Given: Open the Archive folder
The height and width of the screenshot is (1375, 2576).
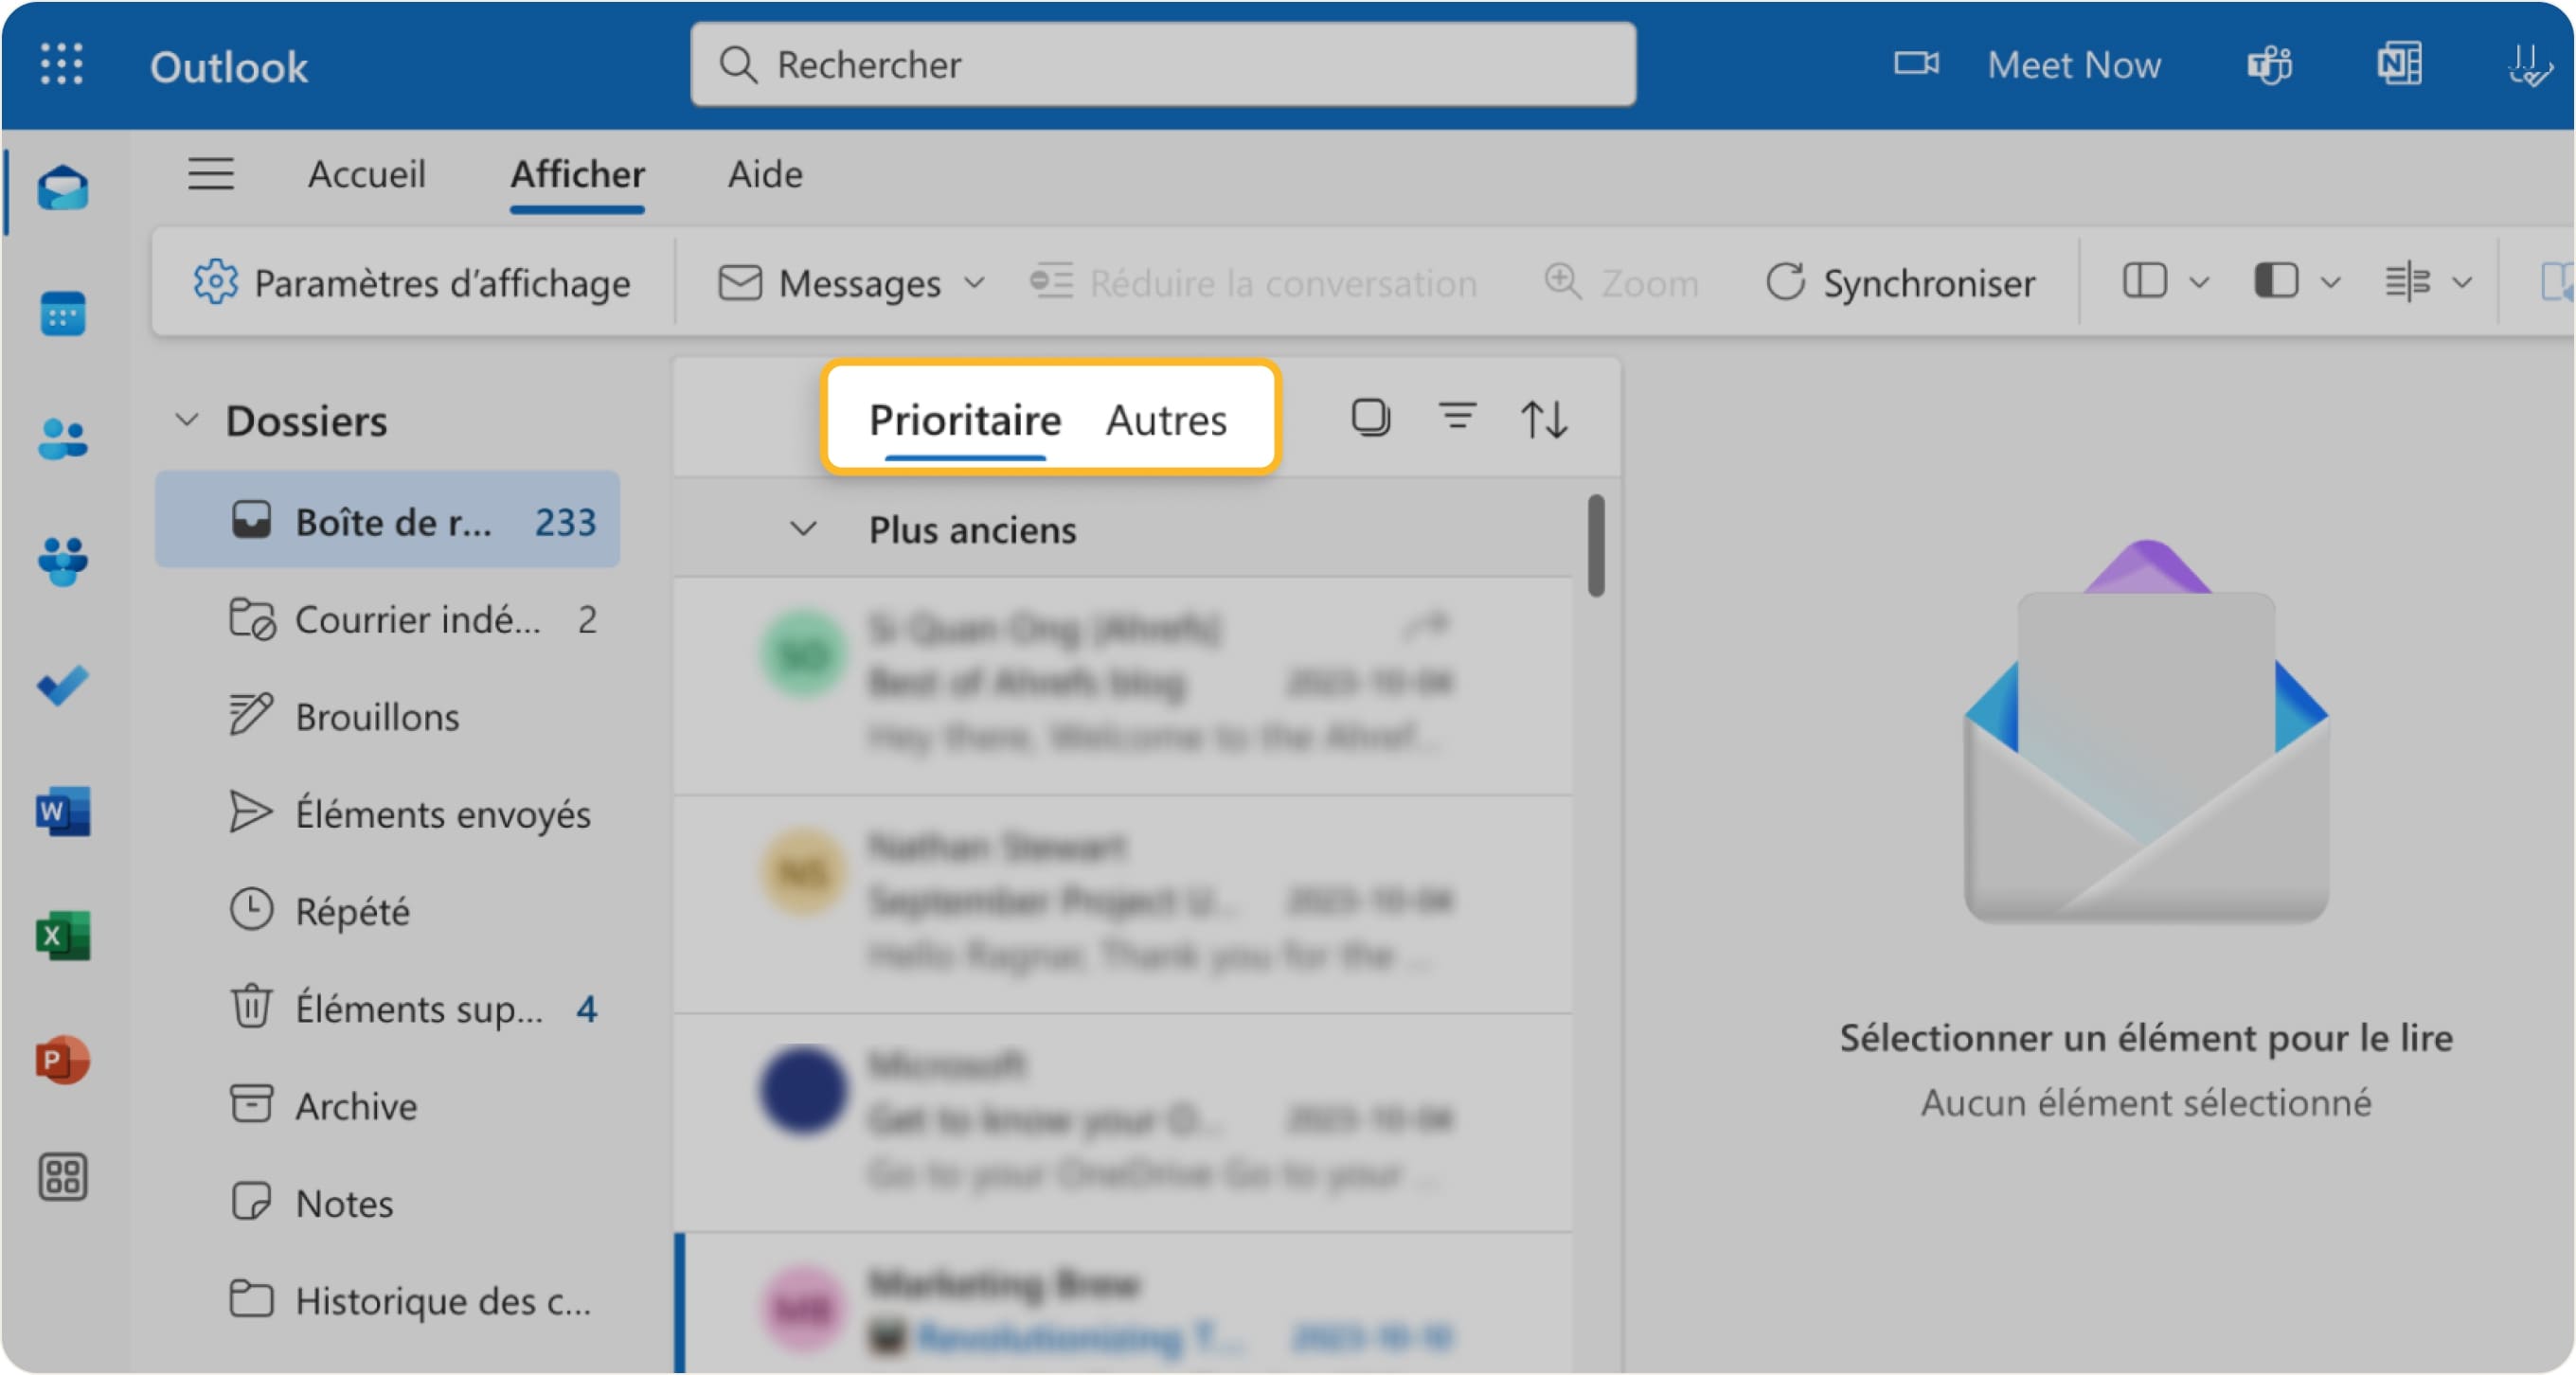Looking at the screenshot, I should click(387, 1105).
